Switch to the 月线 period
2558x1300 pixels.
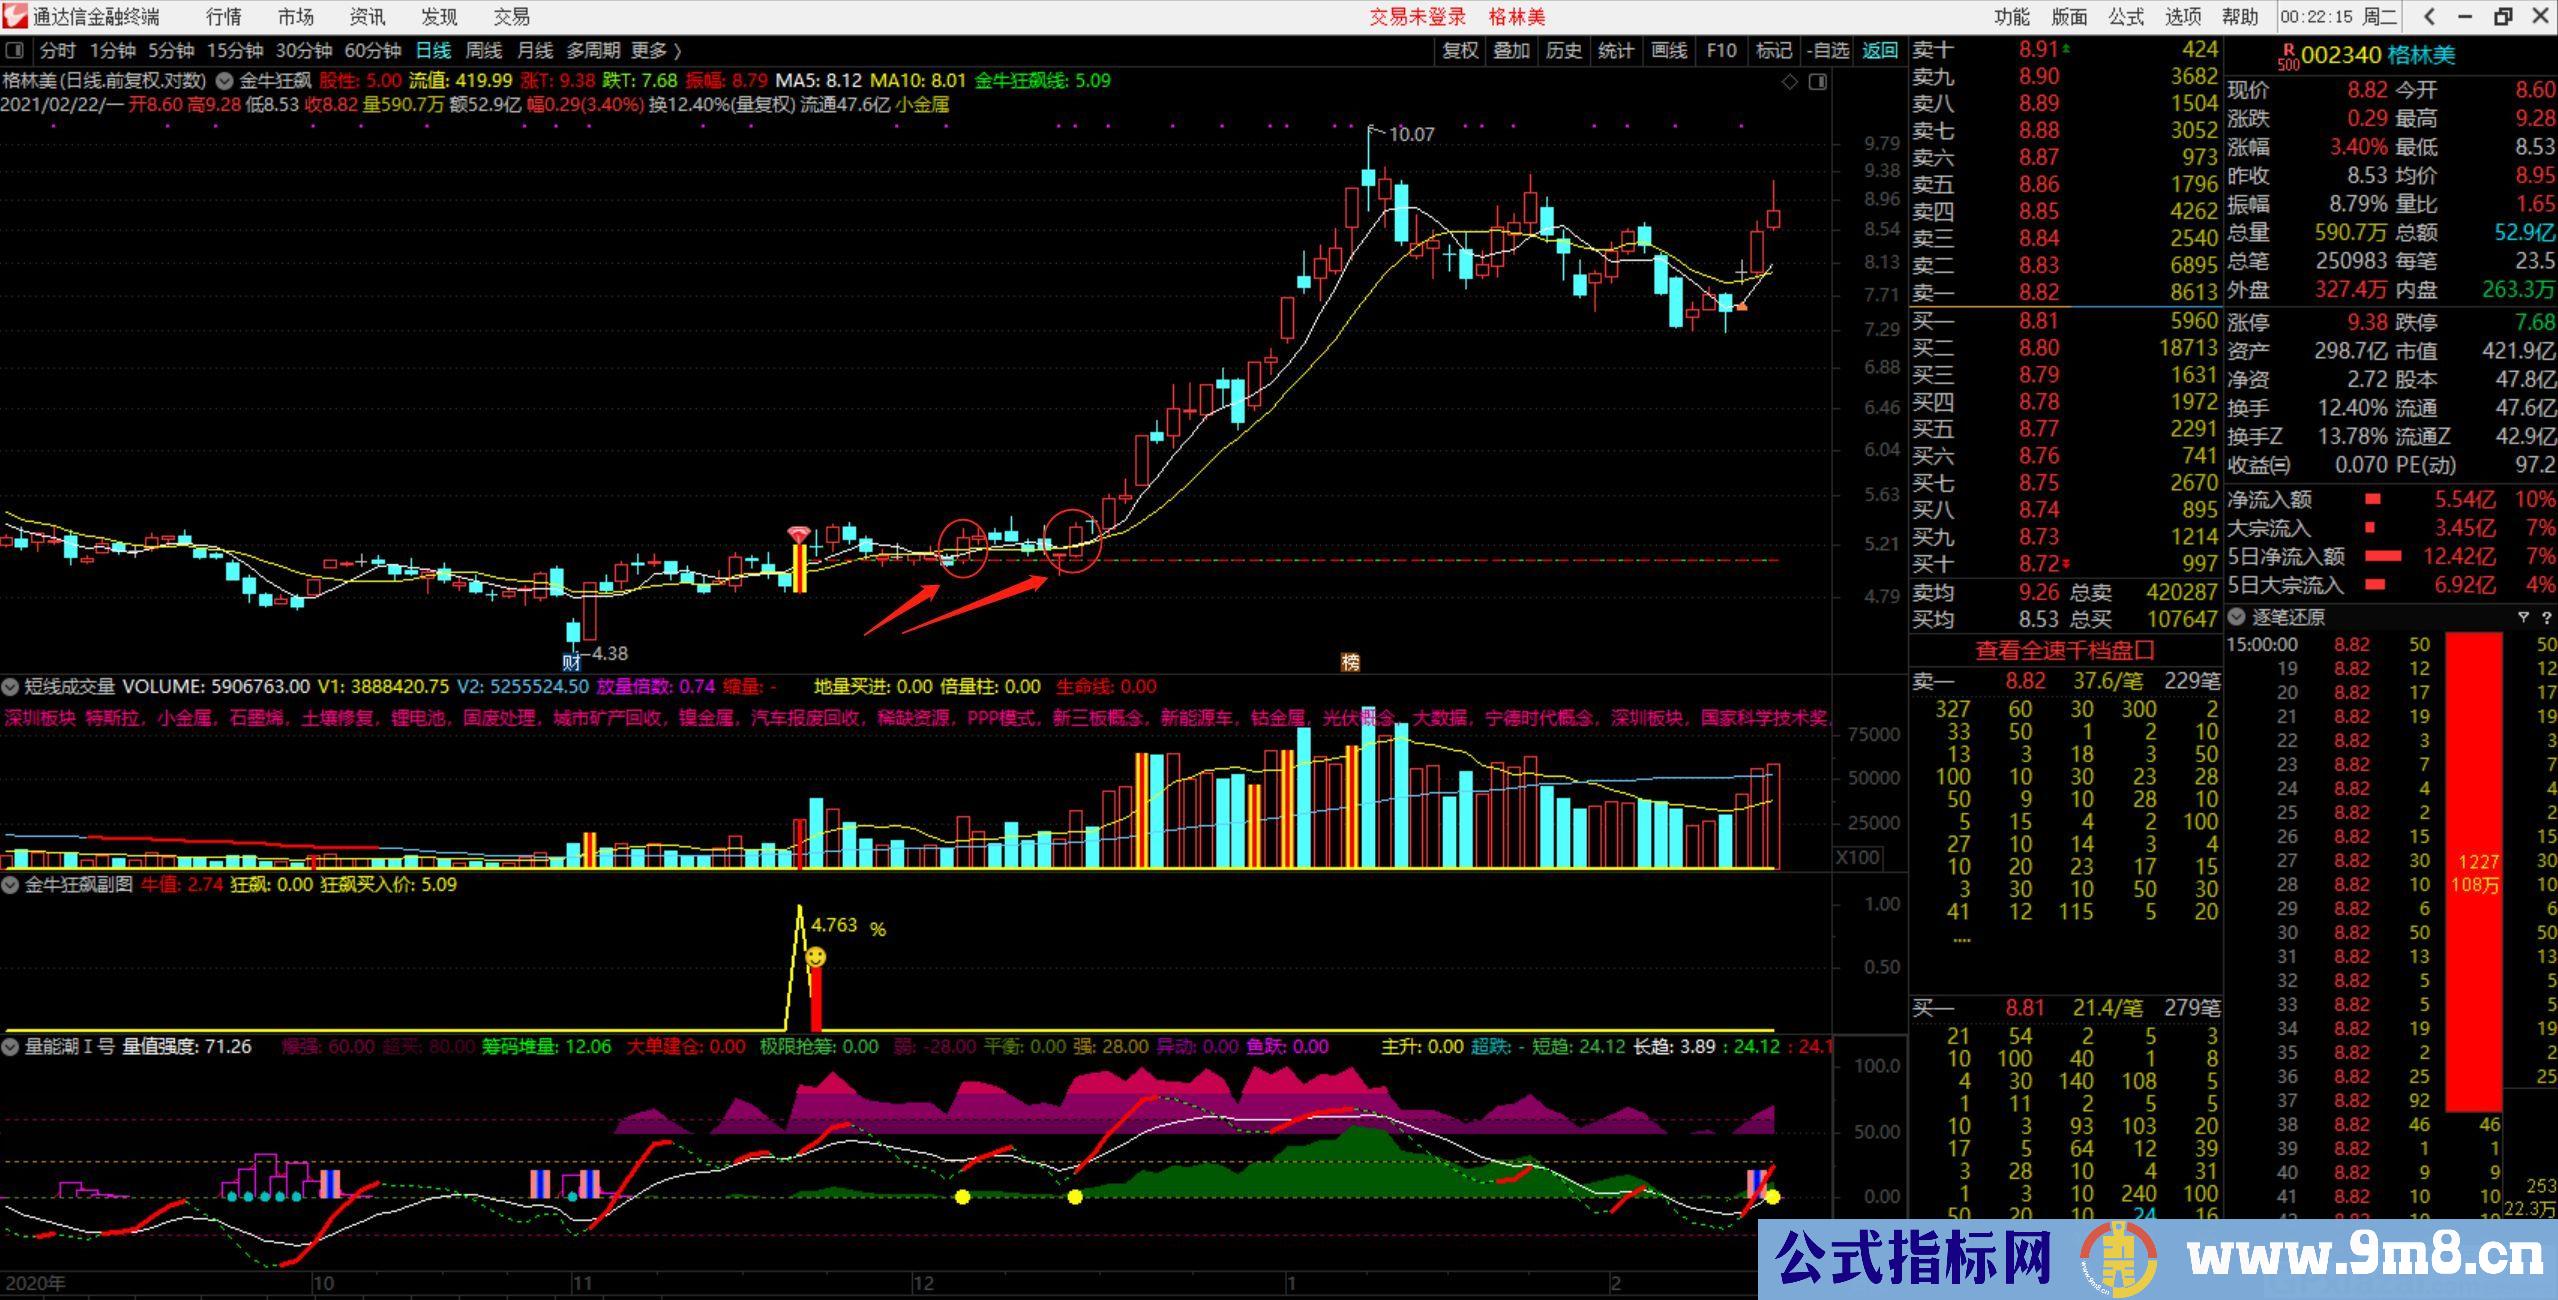tap(535, 50)
